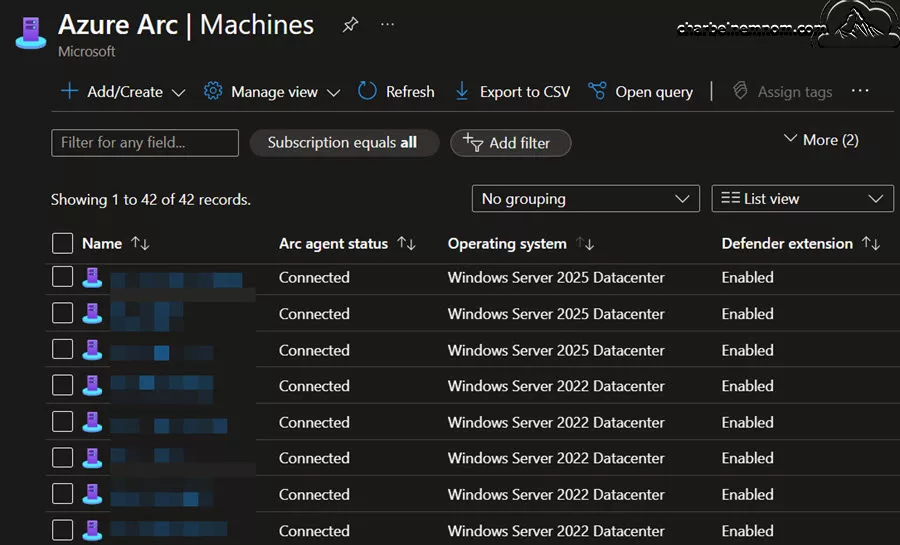Click Showing 1 to 42 records text

150,200
